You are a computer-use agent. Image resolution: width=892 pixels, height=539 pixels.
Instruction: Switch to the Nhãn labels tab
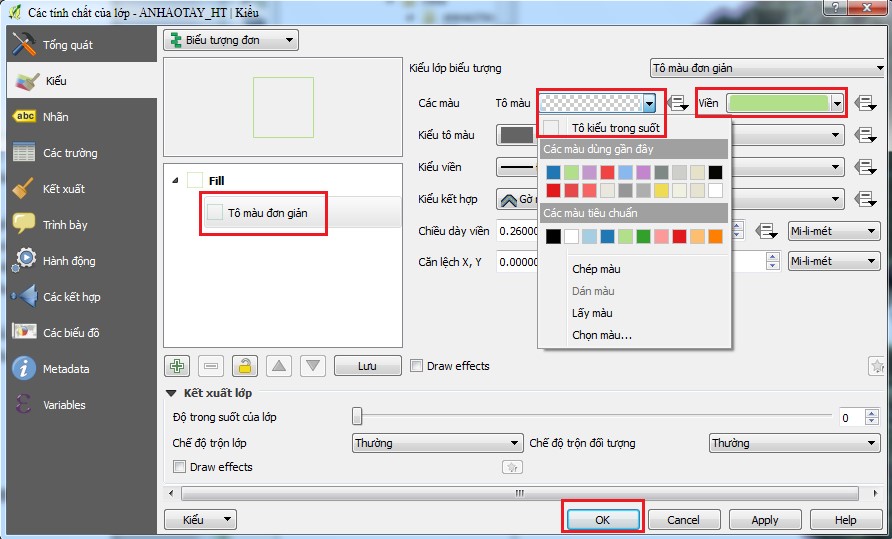click(81, 117)
